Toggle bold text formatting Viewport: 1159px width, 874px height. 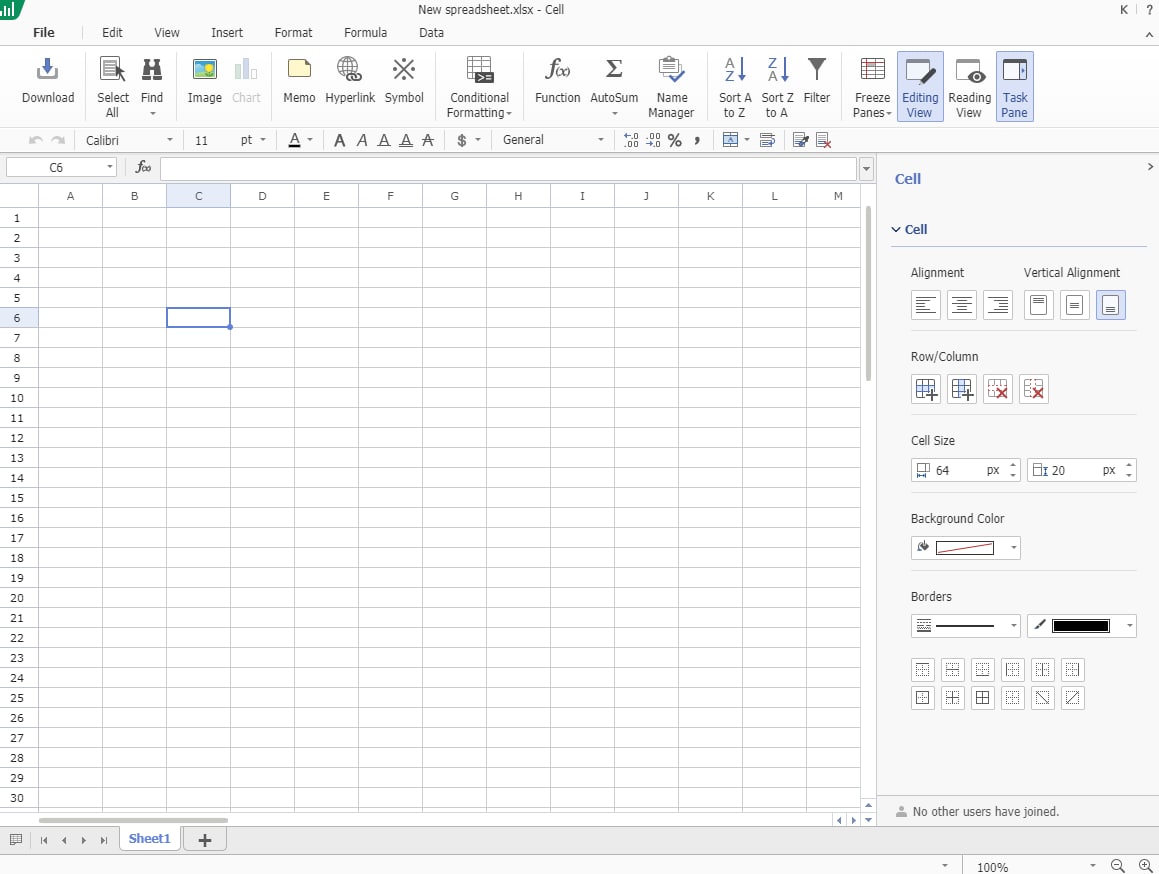coord(339,140)
